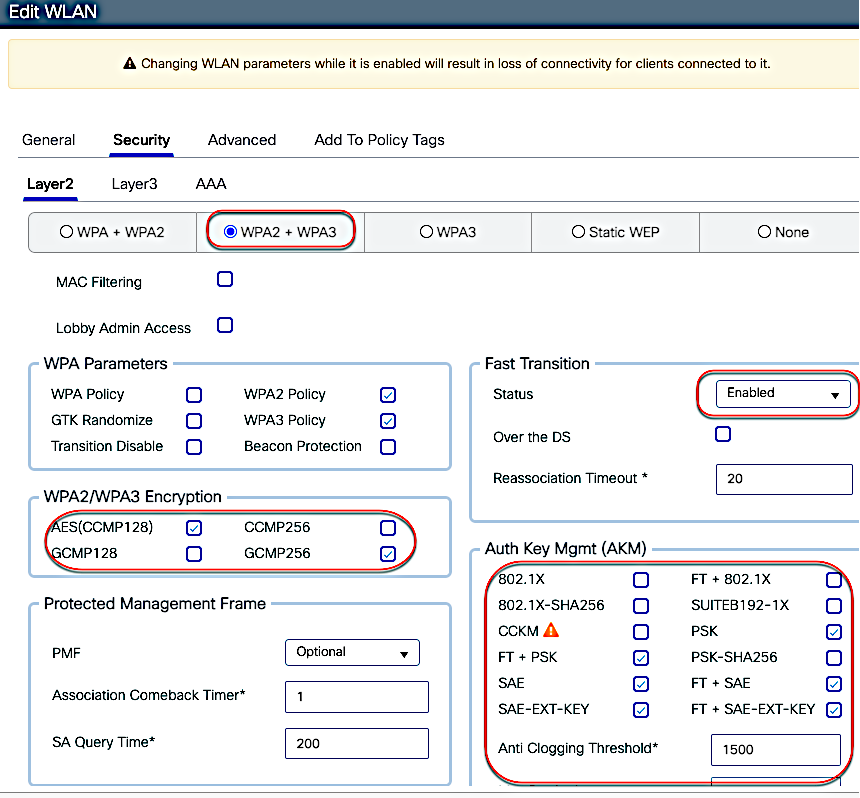Image resolution: width=860 pixels, height=798 pixels.
Task: Disable GCMP256 encryption
Action: coord(388,553)
